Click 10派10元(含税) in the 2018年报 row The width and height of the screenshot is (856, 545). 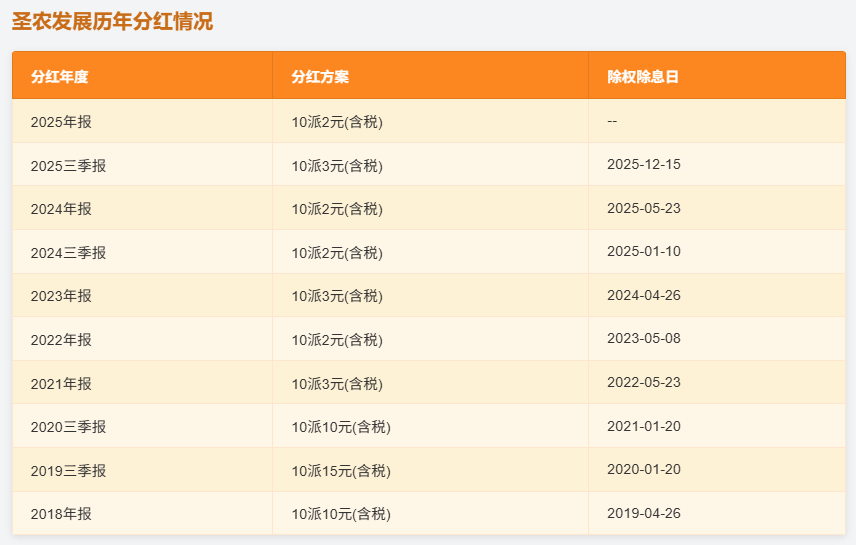[341, 514]
